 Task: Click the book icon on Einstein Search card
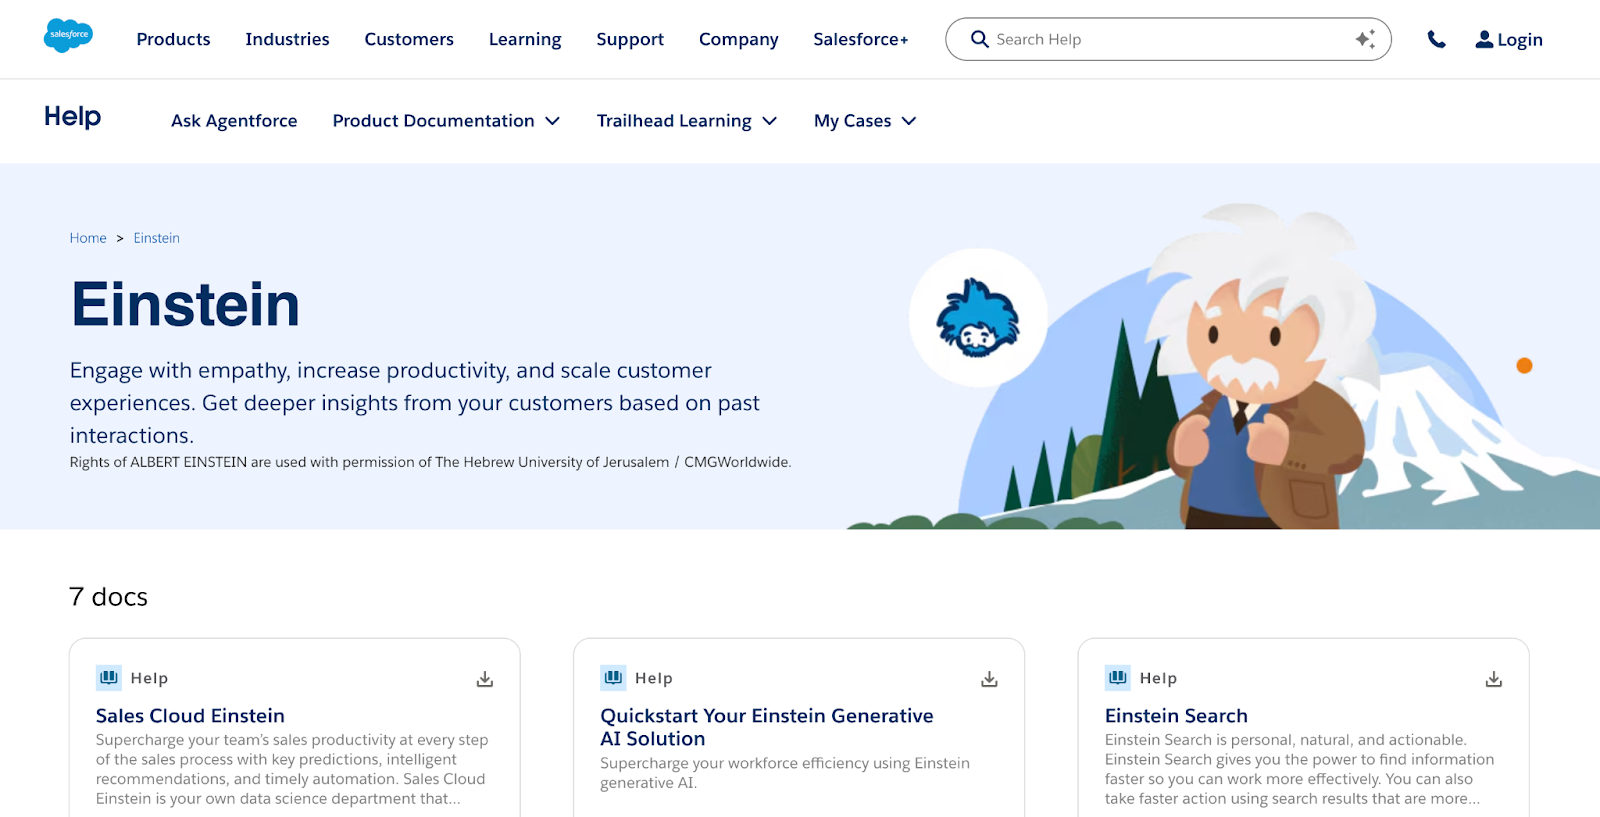pyautogui.click(x=1118, y=677)
